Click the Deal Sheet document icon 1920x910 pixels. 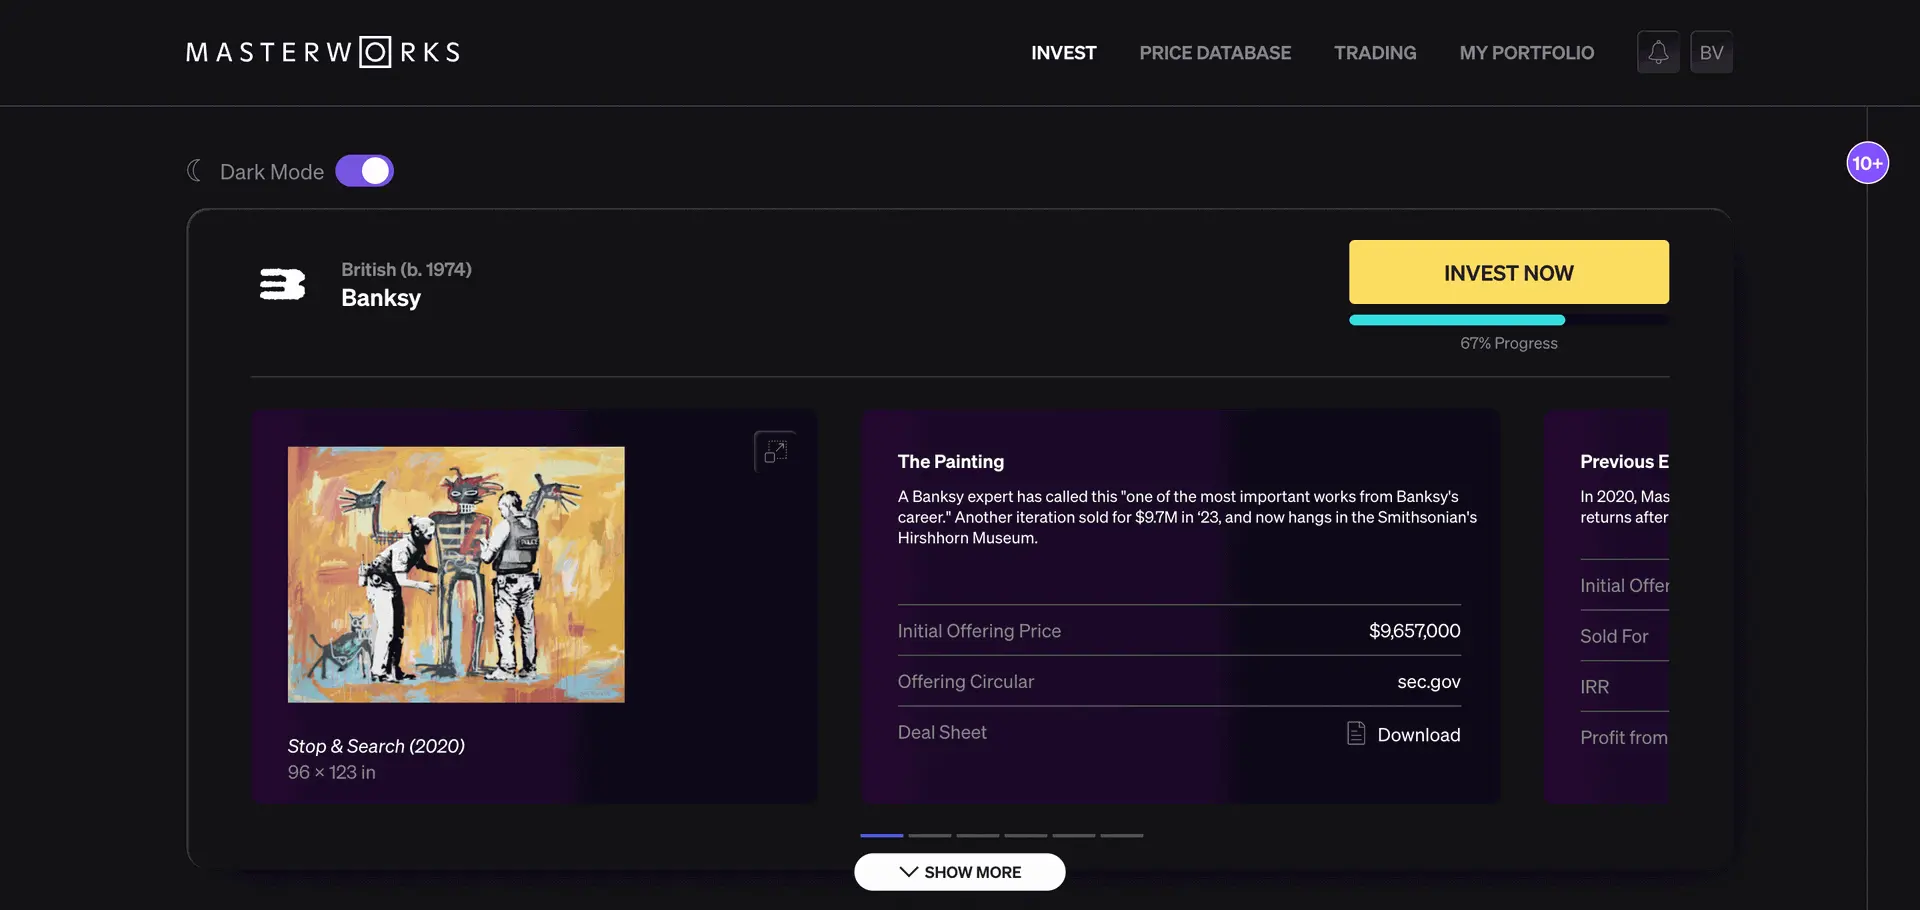pos(1356,734)
